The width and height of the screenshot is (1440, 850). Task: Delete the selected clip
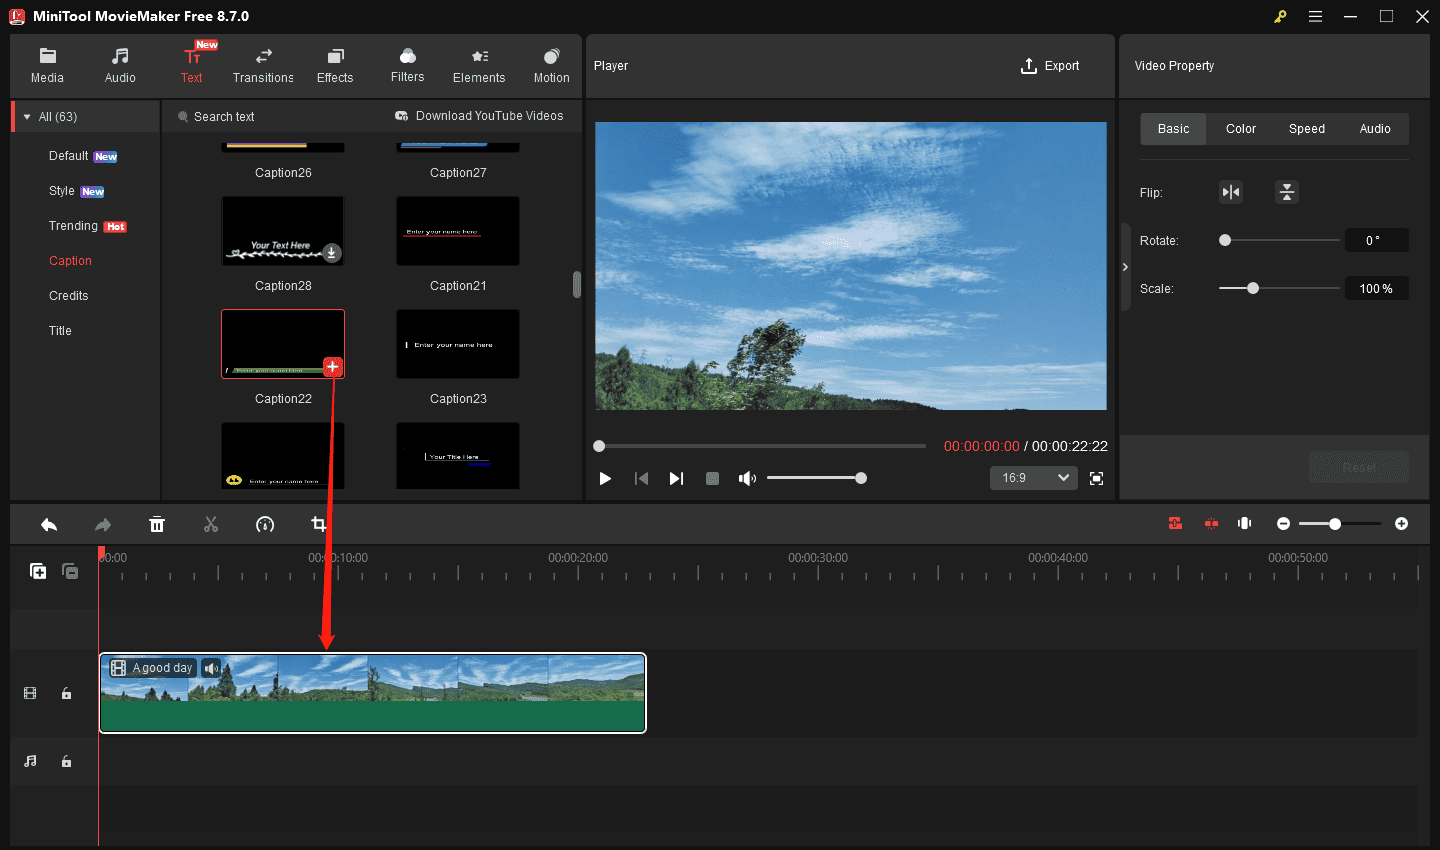pyautogui.click(x=157, y=524)
